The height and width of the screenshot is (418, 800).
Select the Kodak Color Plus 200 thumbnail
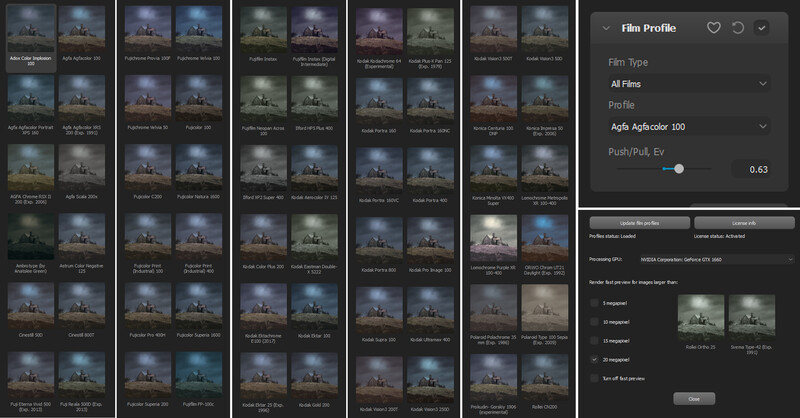(x=263, y=238)
